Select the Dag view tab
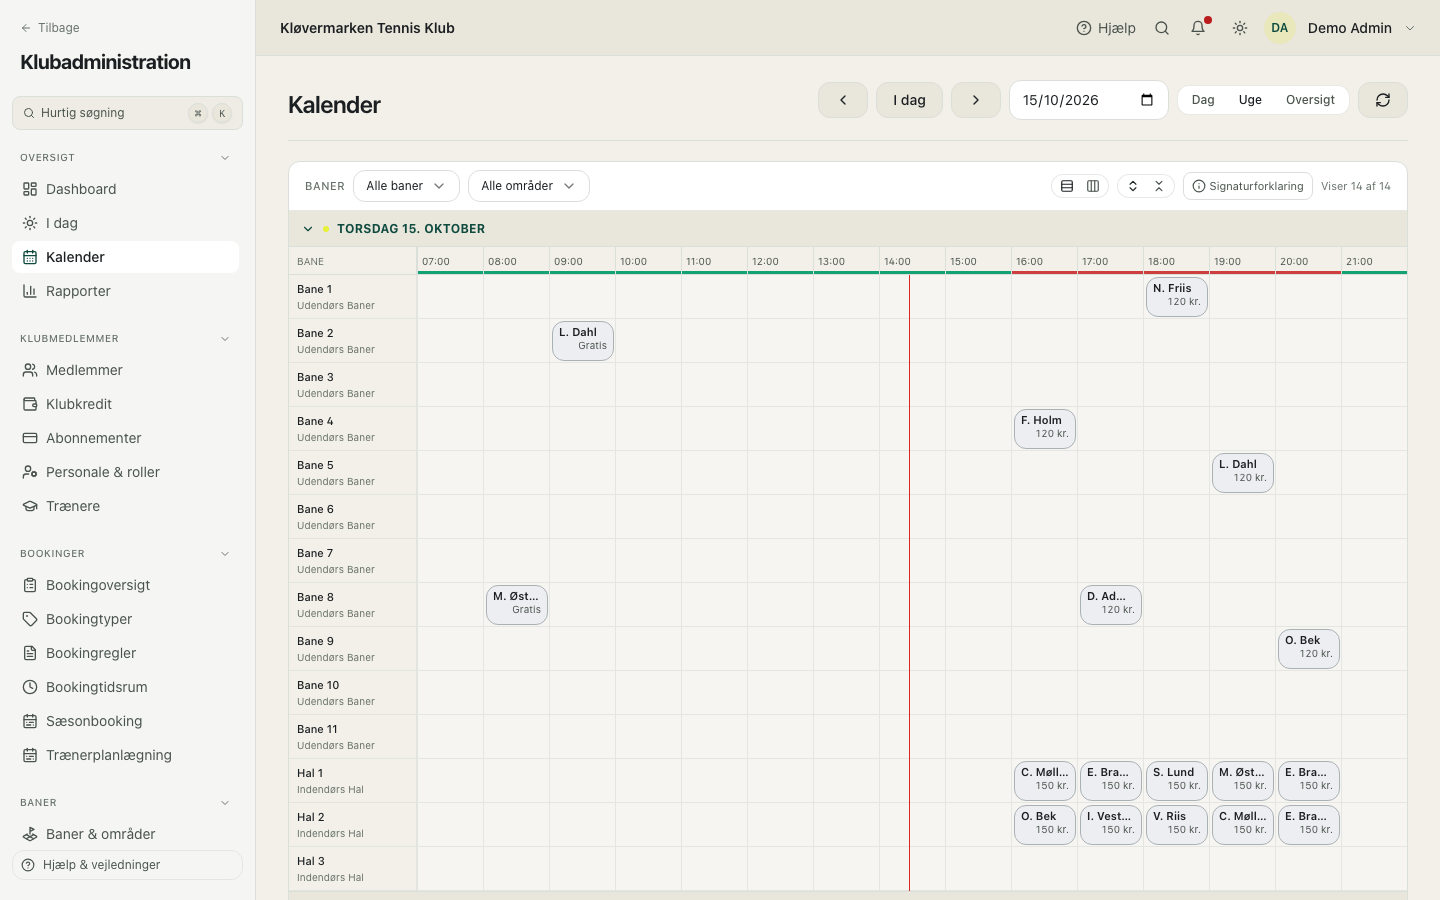 (x=1203, y=100)
